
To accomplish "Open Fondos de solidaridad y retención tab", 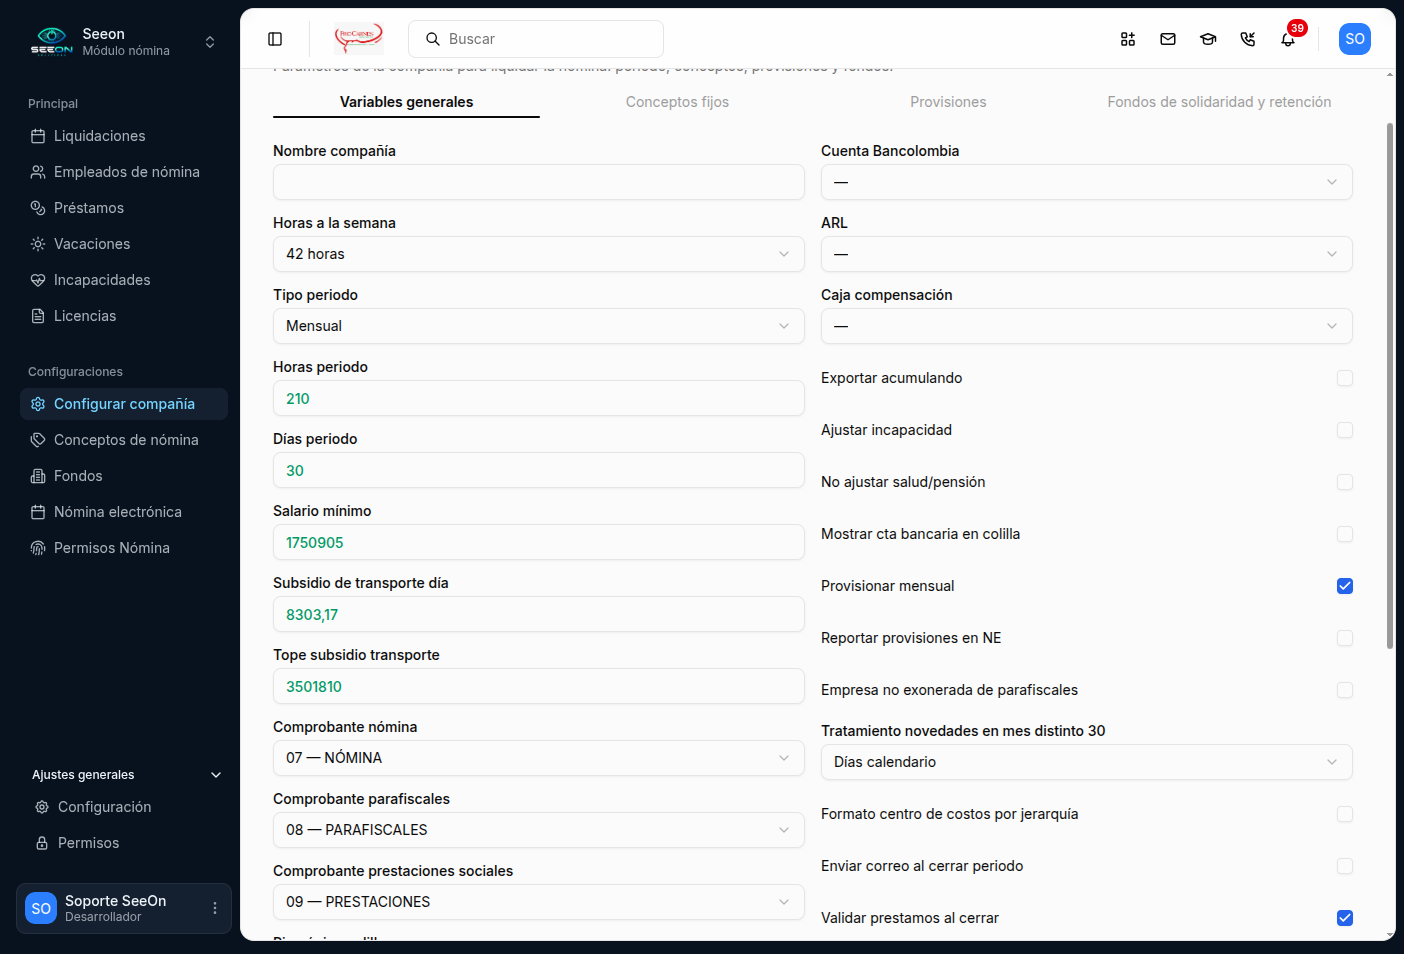I will point(1219,102).
